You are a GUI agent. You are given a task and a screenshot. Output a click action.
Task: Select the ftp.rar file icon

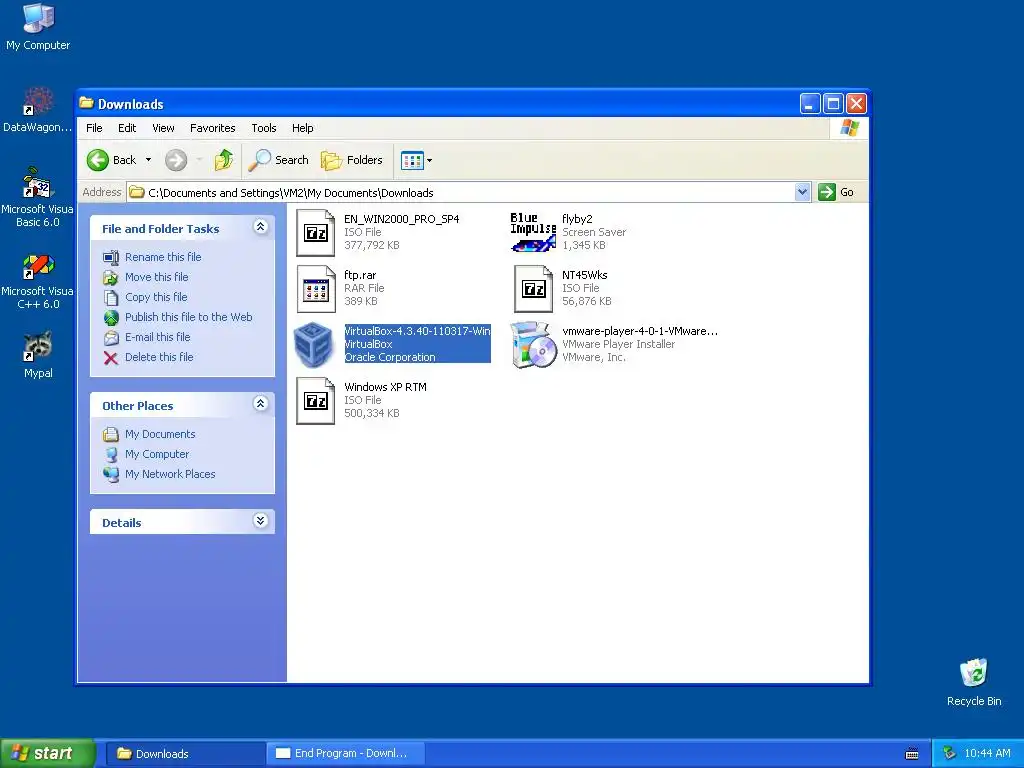pyautogui.click(x=315, y=289)
